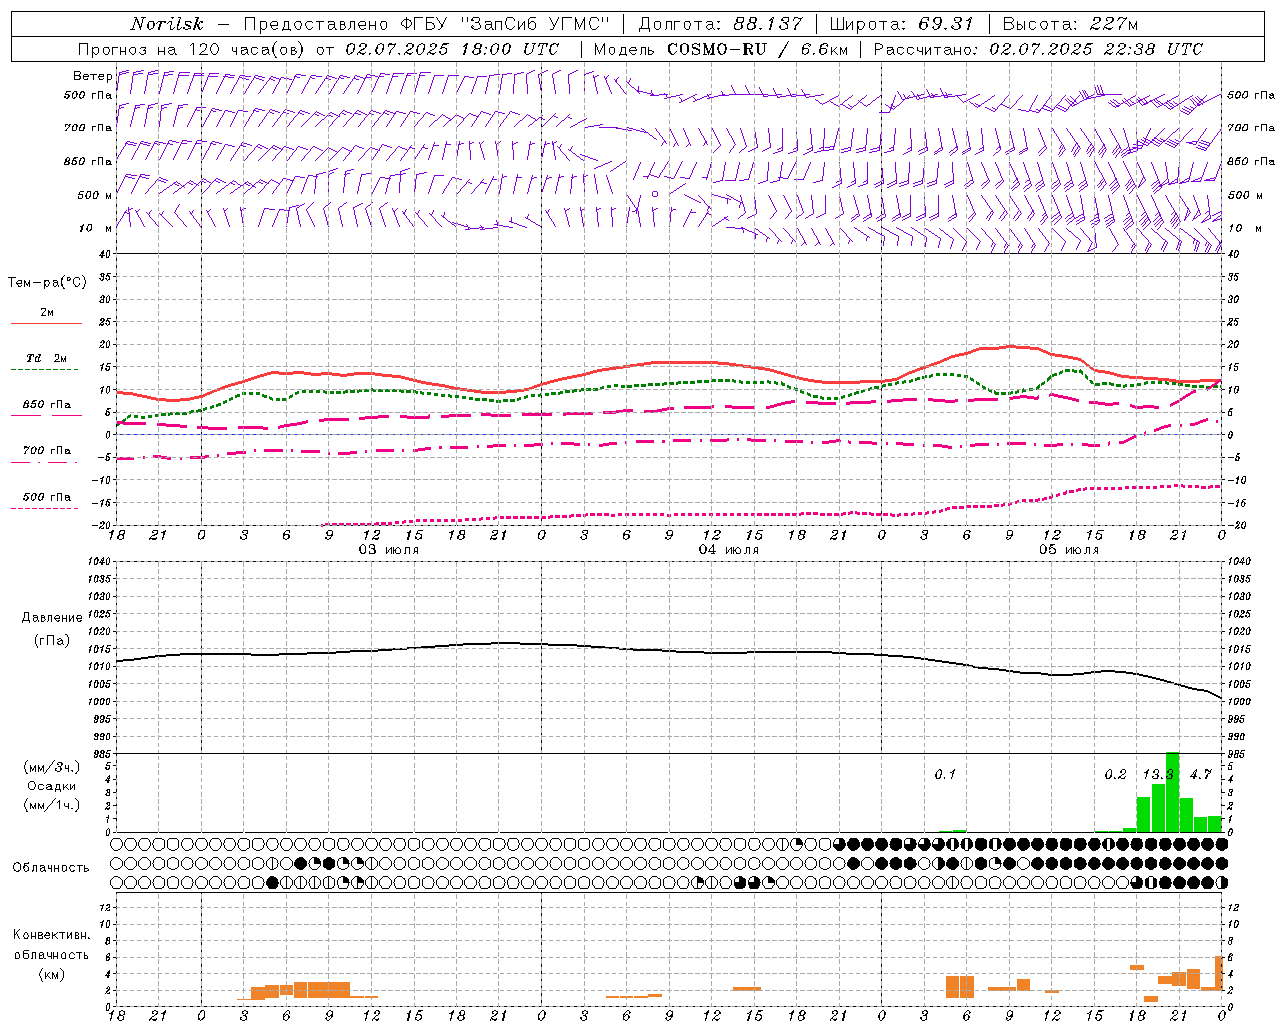Click the '0.2' precipitation total value
This screenshot has height=1024, width=1280.
(x=1115, y=774)
